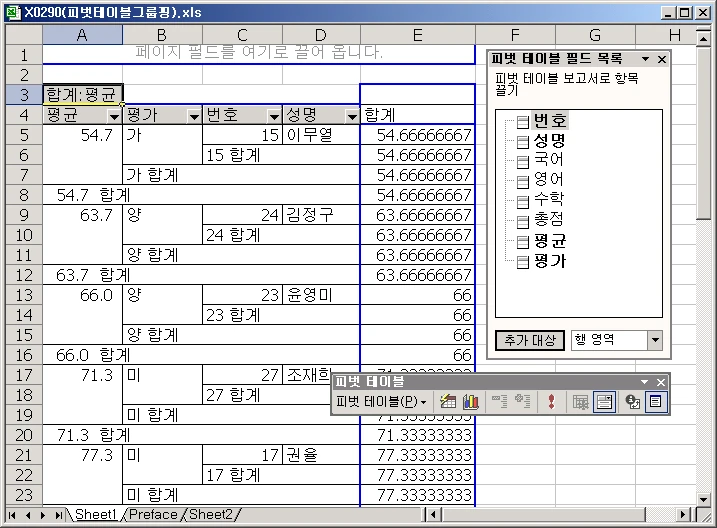Select column G header

click(x=595, y=35)
